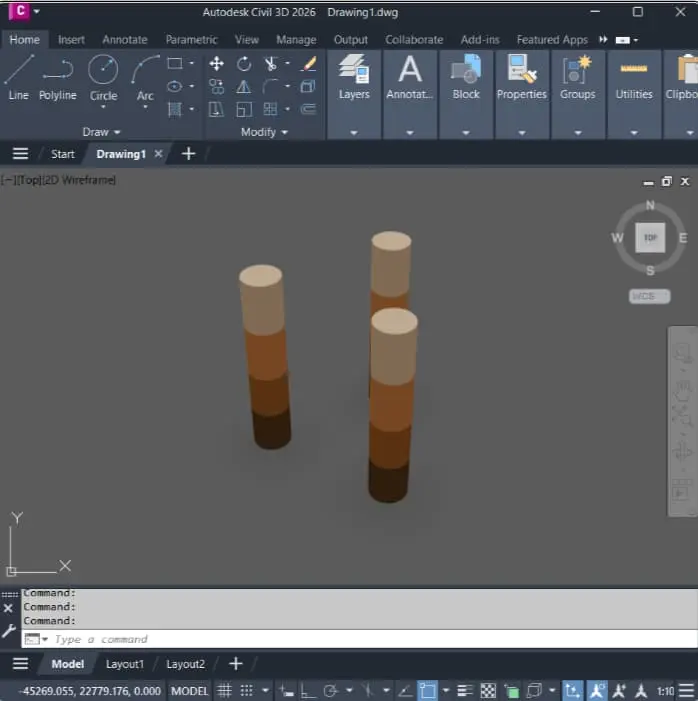Open the Rectangle tool dropdown arrow
The height and width of the screenshot is (701, 698).
(192, 63)
